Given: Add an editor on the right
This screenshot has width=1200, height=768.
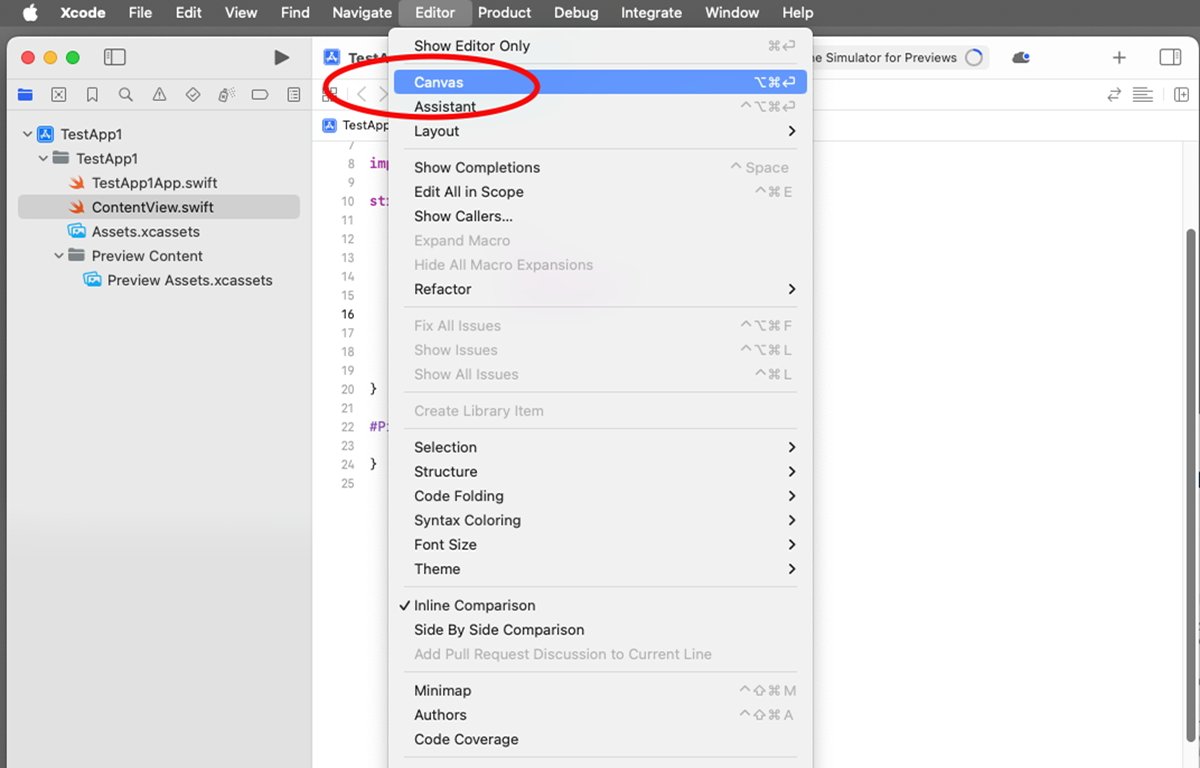Looking at the screenshot, I should tap(1181, 95).
